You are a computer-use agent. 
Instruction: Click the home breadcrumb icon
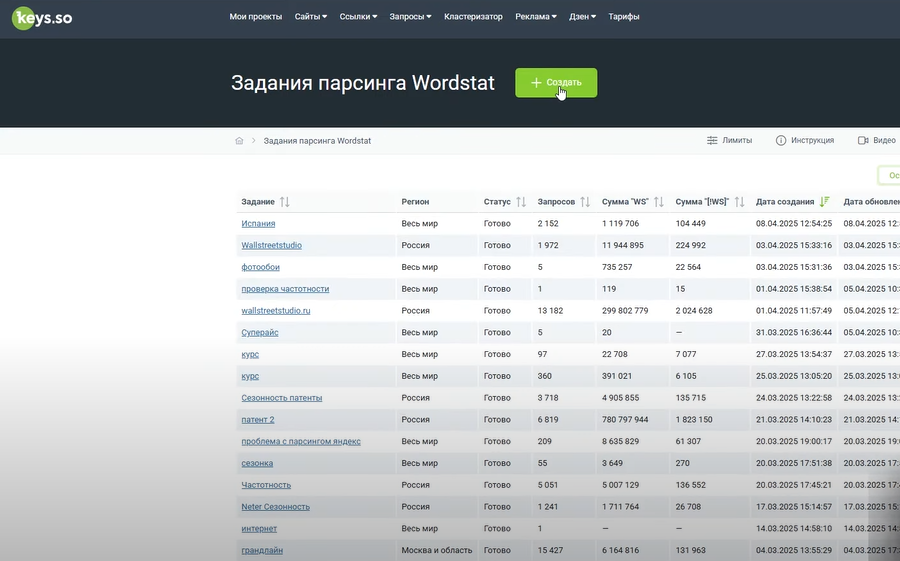coord(239,141)
